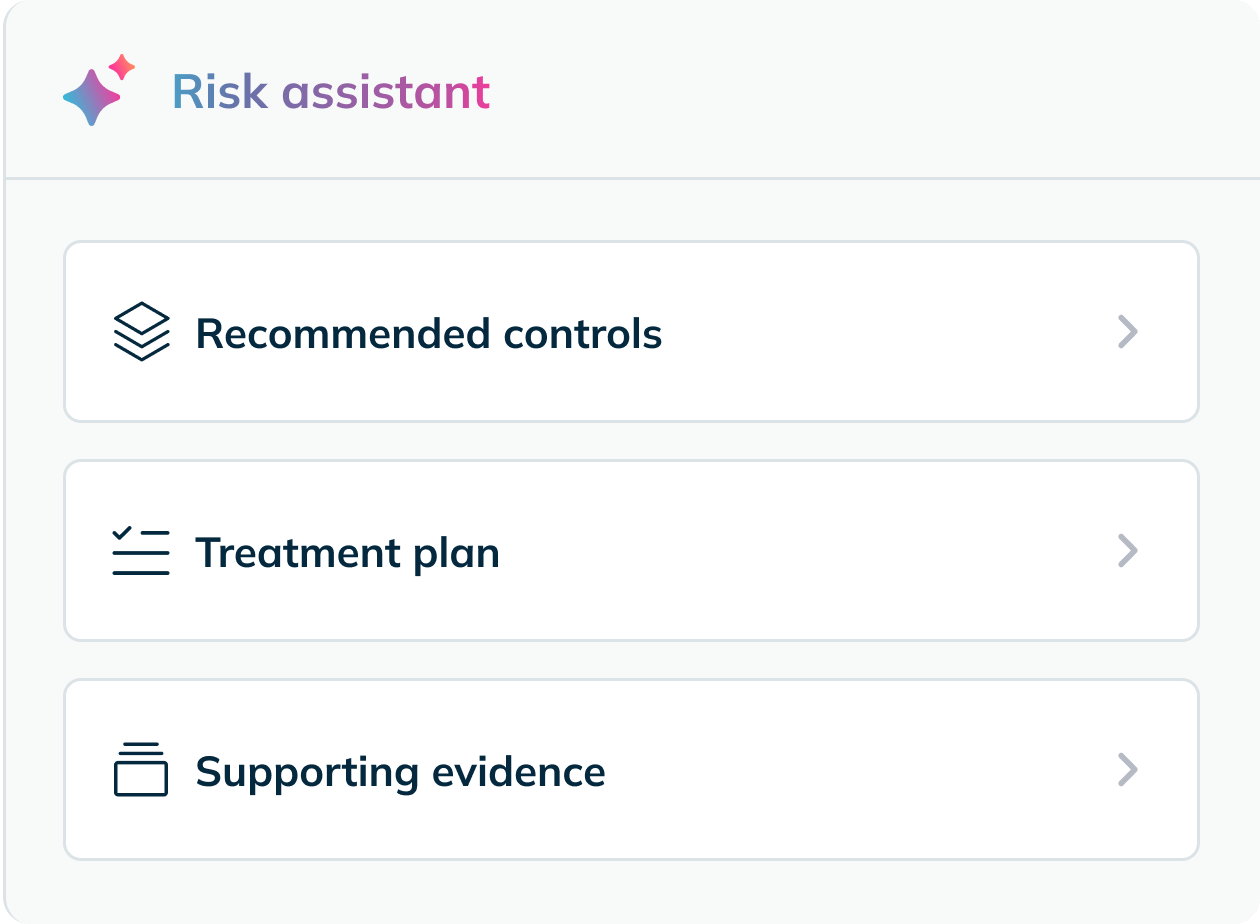This screenshot has height=924, width=1260.
Task: Click the checklist icon beside Treatment plan
Action: click(x=141, y=551)
